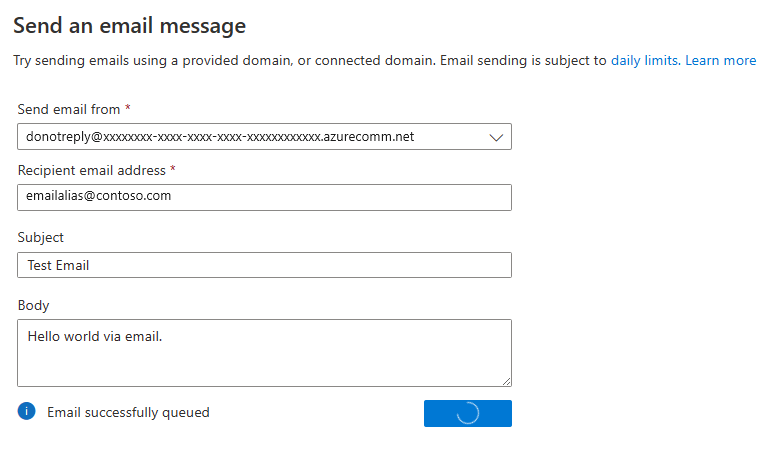Open the daily limits link

pos(645,60)
